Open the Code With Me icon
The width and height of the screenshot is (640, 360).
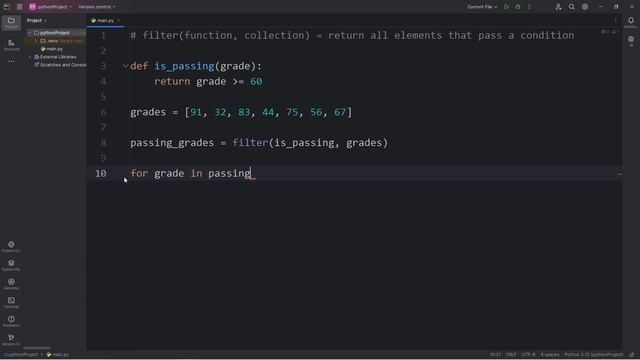tap(558, 7)
